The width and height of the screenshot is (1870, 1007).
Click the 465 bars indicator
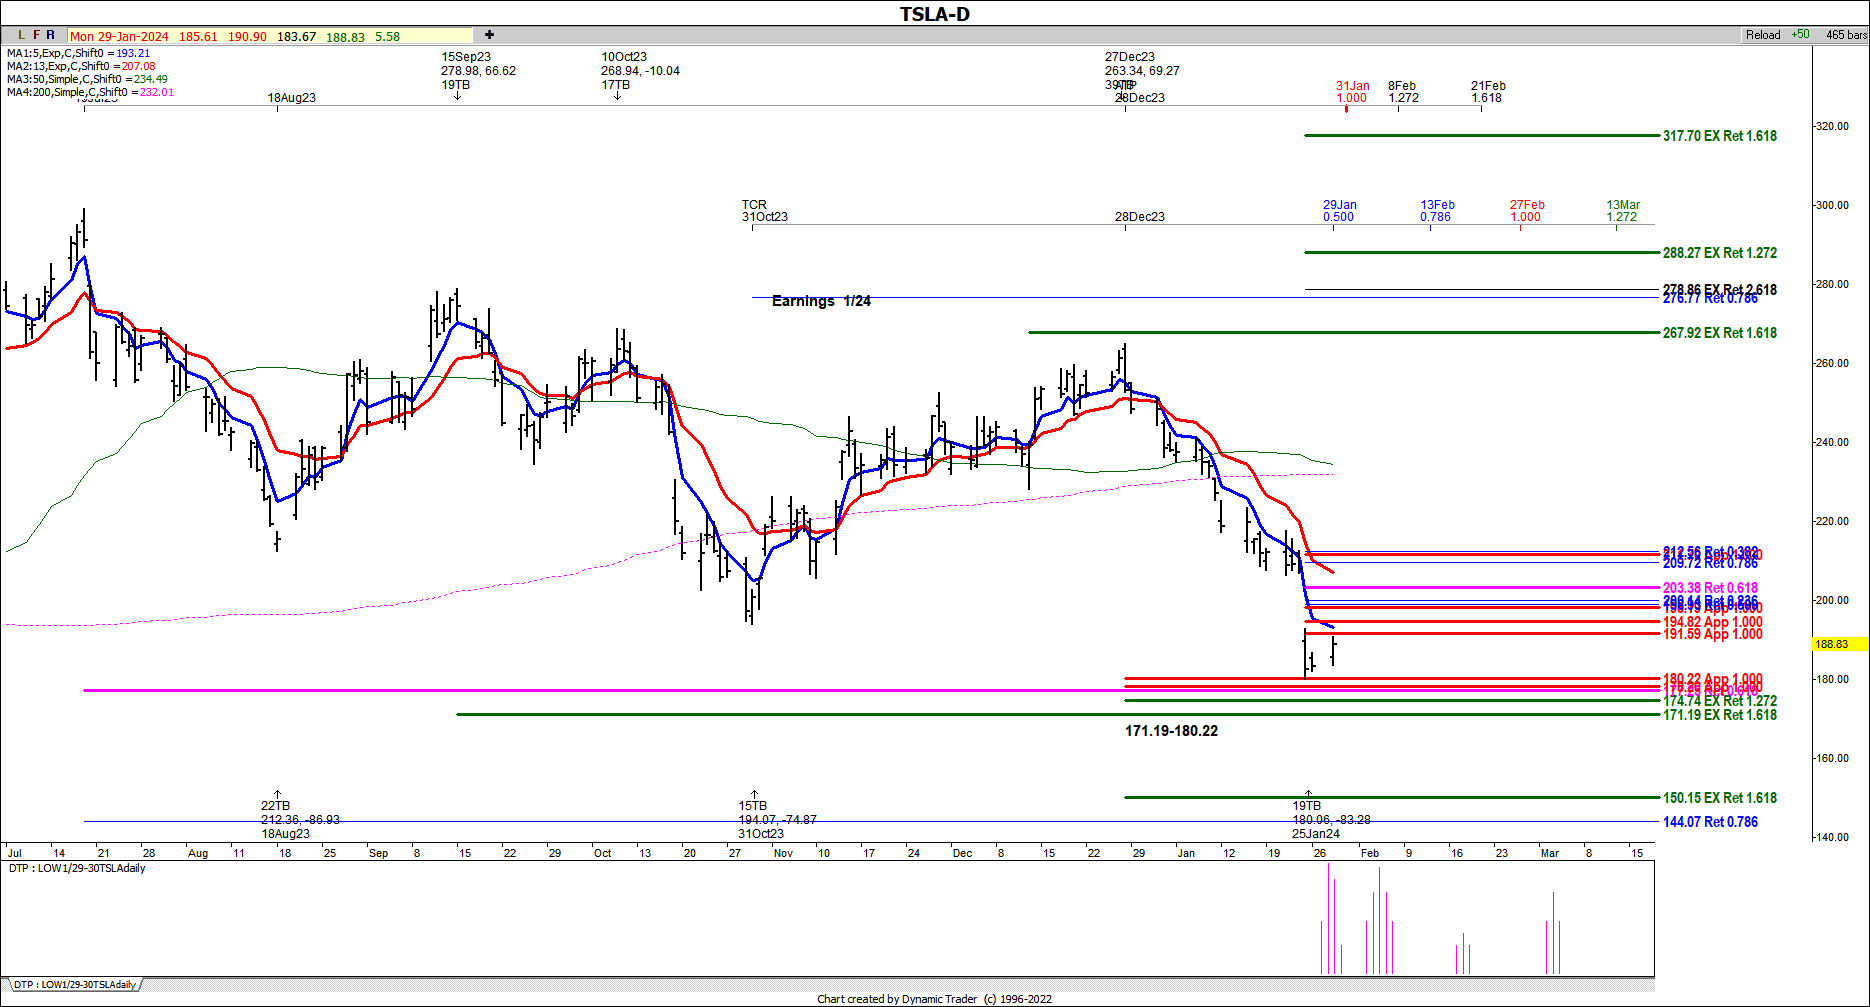pyautogui.click(x=1846, y=35)
